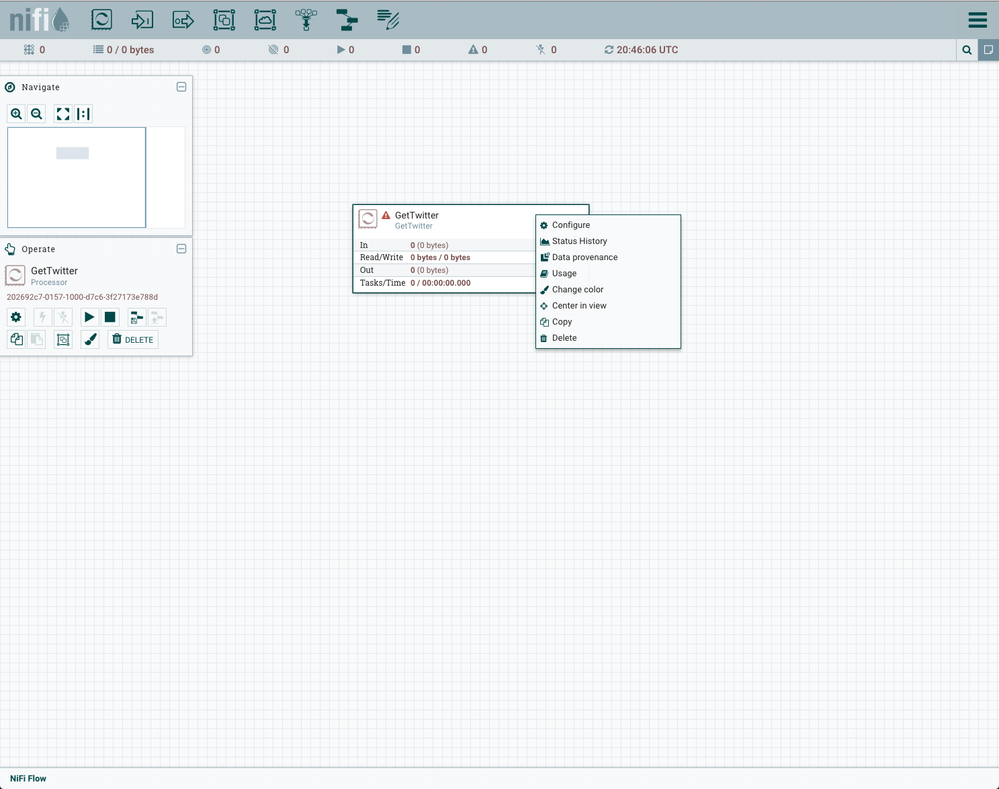
Task: Select the Remote Process Group icon
Action: coord(265,19)
